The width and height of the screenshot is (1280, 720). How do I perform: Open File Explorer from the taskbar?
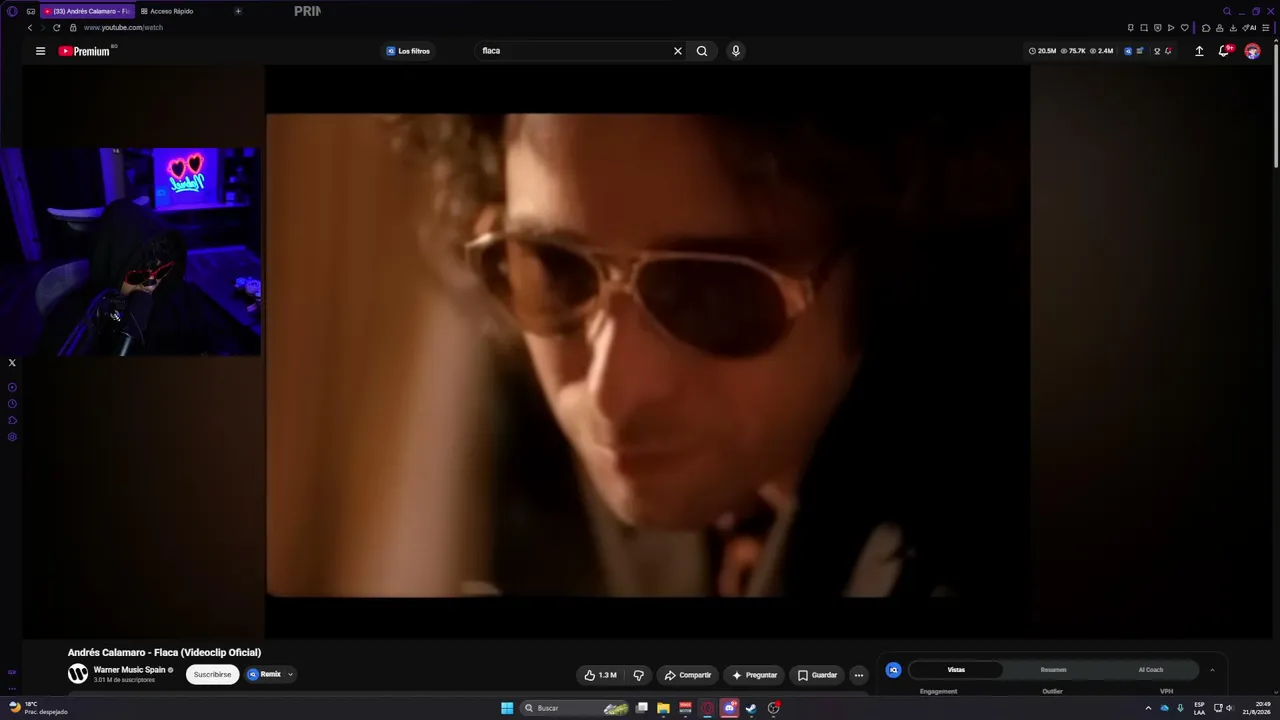663,708
